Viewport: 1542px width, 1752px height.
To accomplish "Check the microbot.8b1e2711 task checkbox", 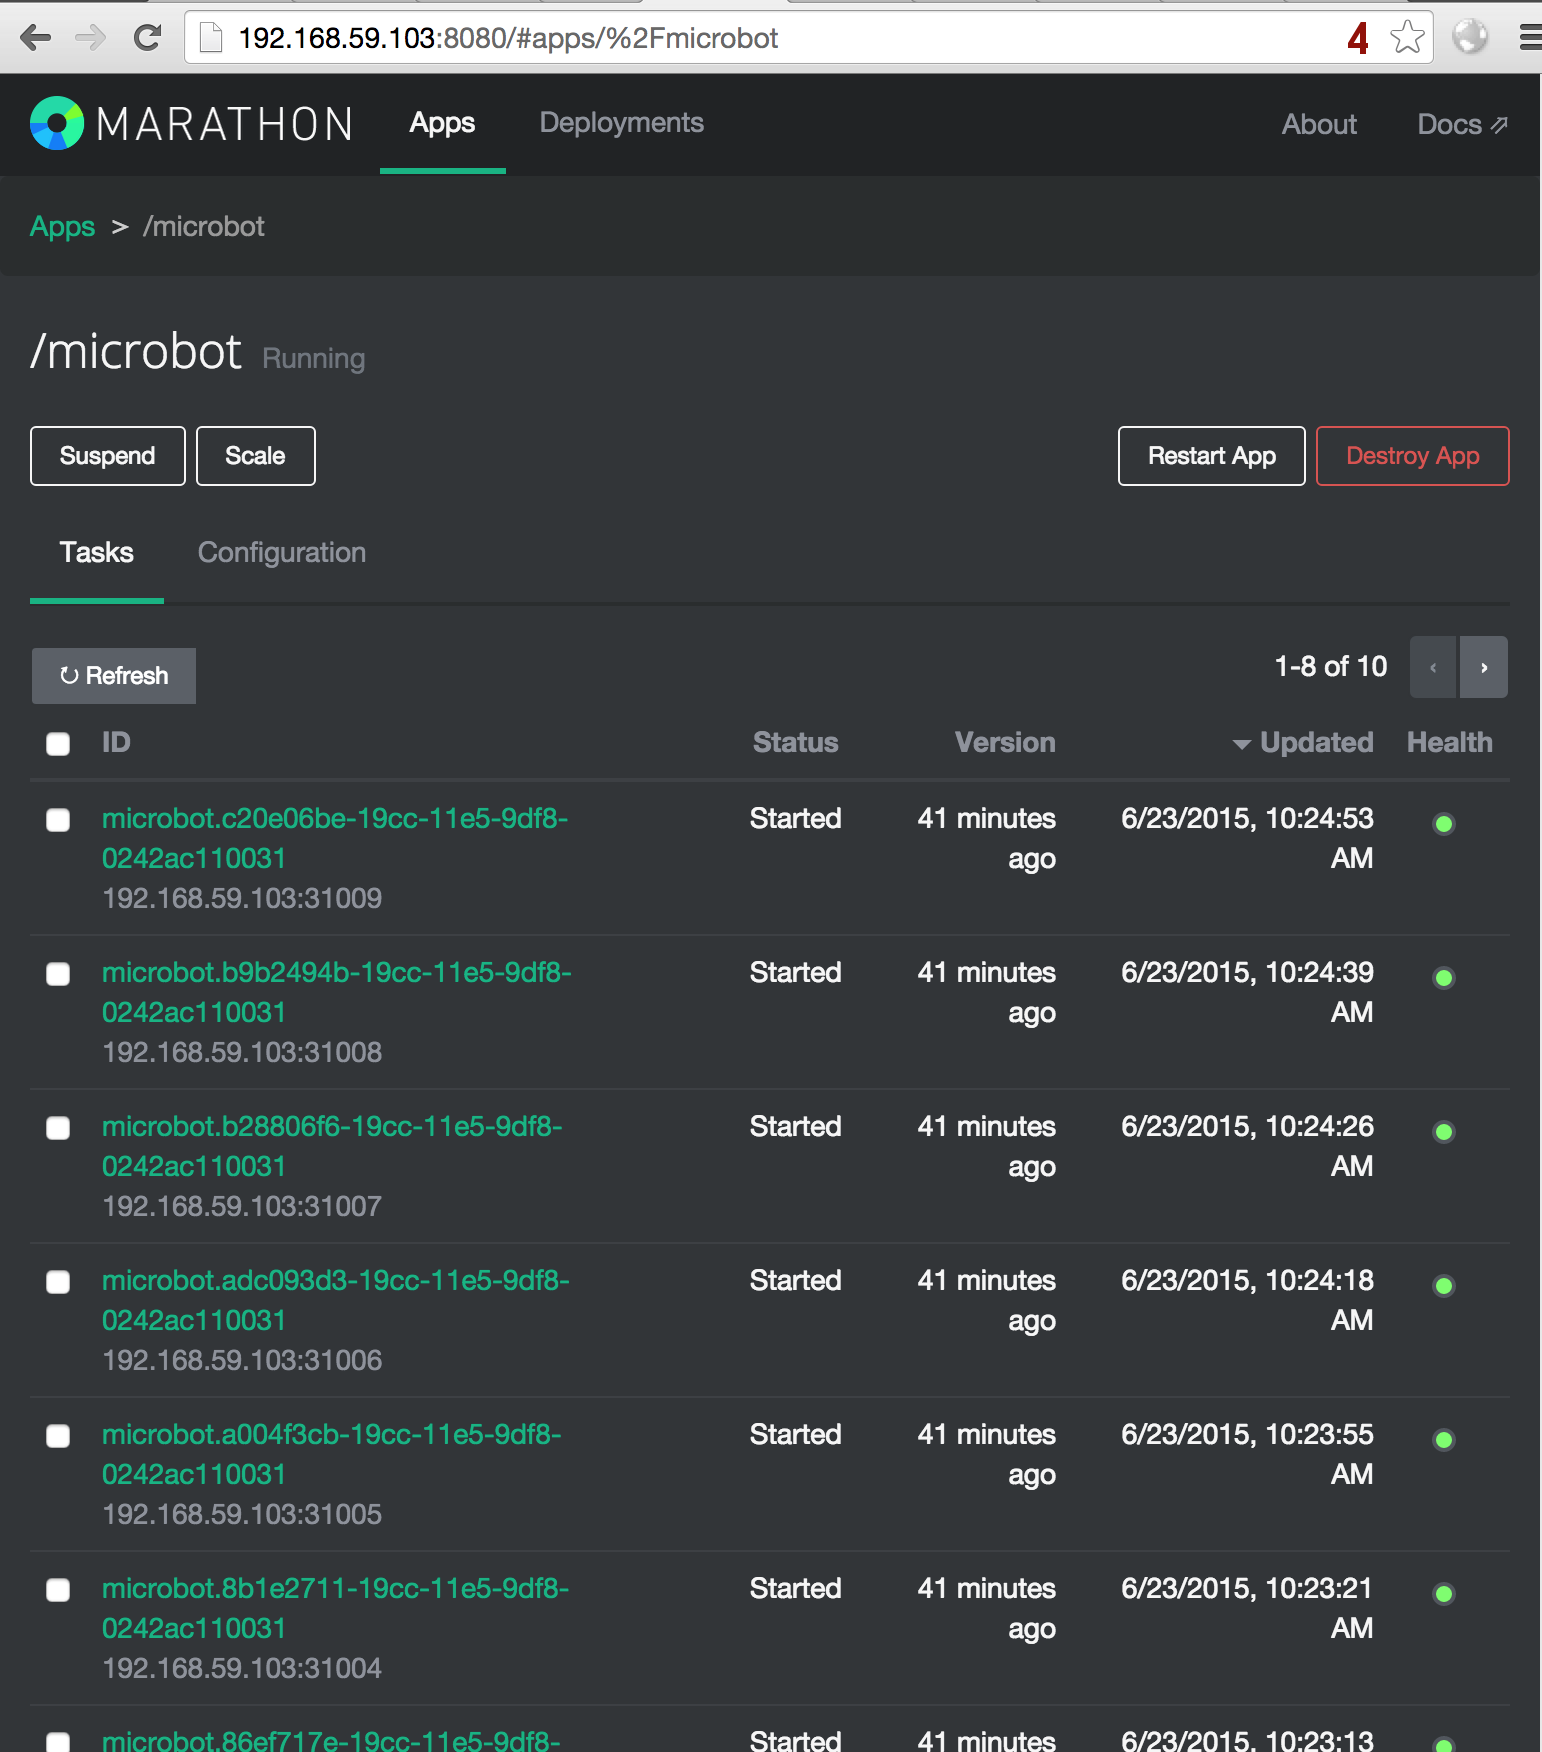I will (x=58, y=1590).
